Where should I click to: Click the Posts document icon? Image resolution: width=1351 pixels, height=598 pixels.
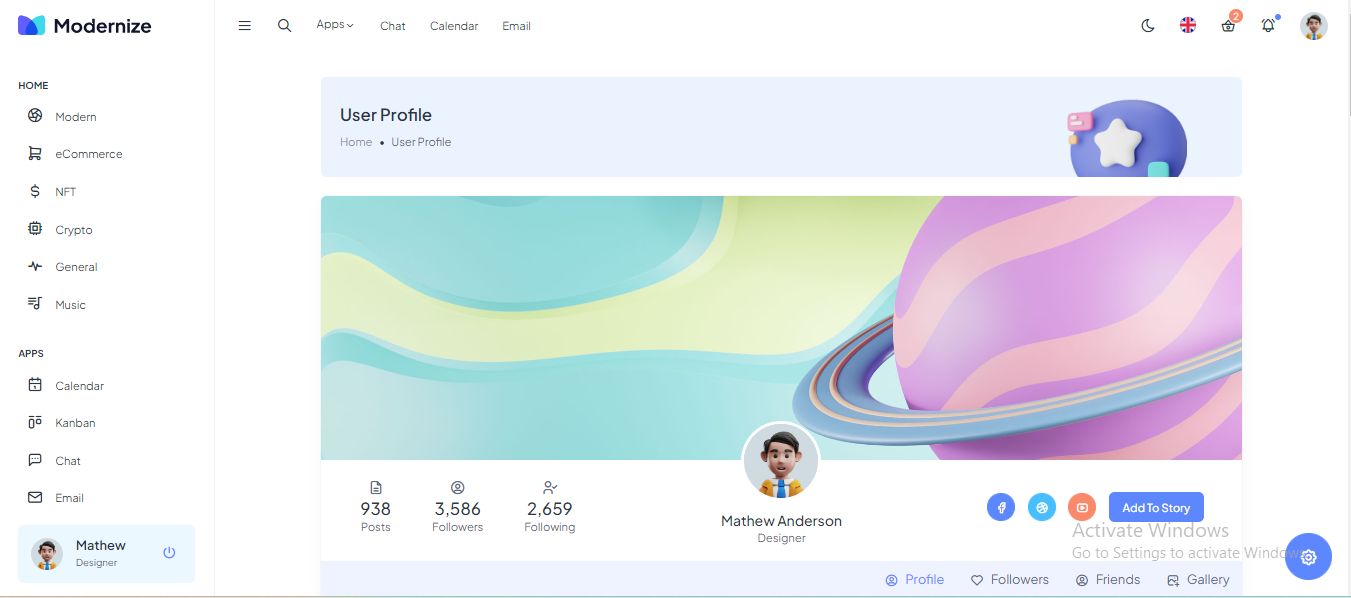(376, 488)
